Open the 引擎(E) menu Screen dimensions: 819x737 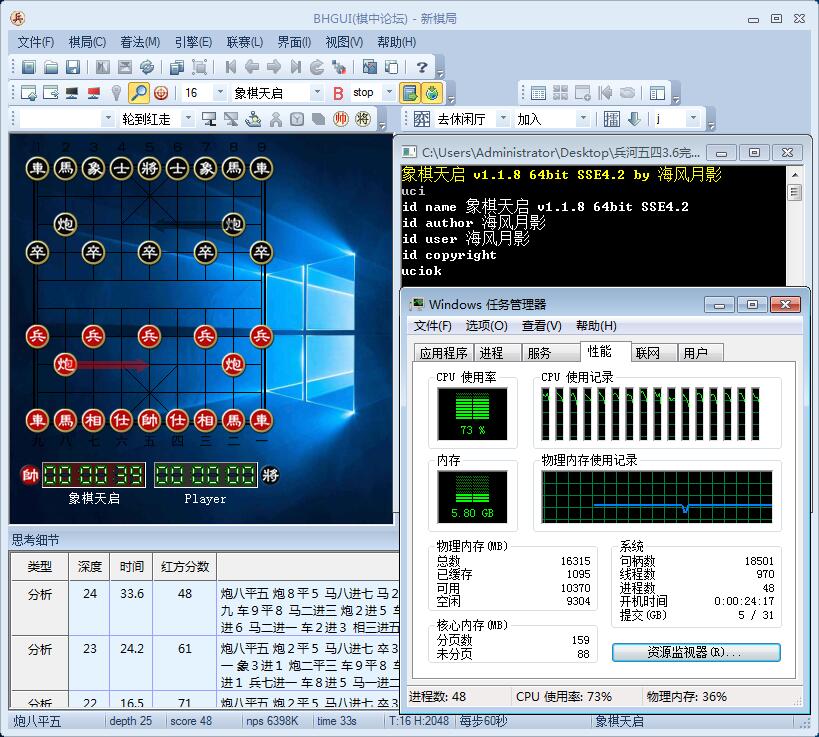(x=193, y=42)
